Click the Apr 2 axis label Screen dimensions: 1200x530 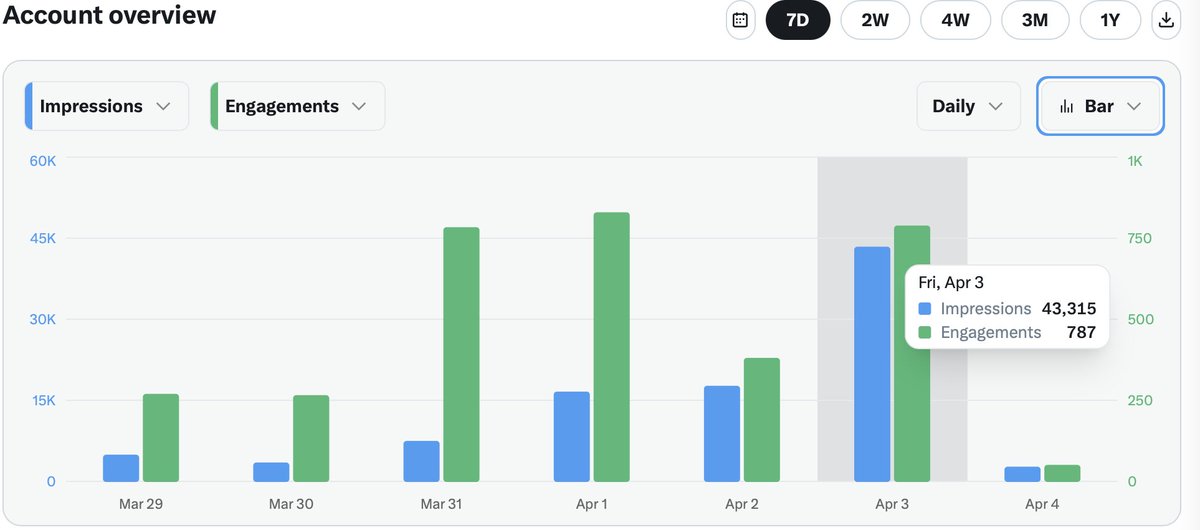tap(741, 504)
